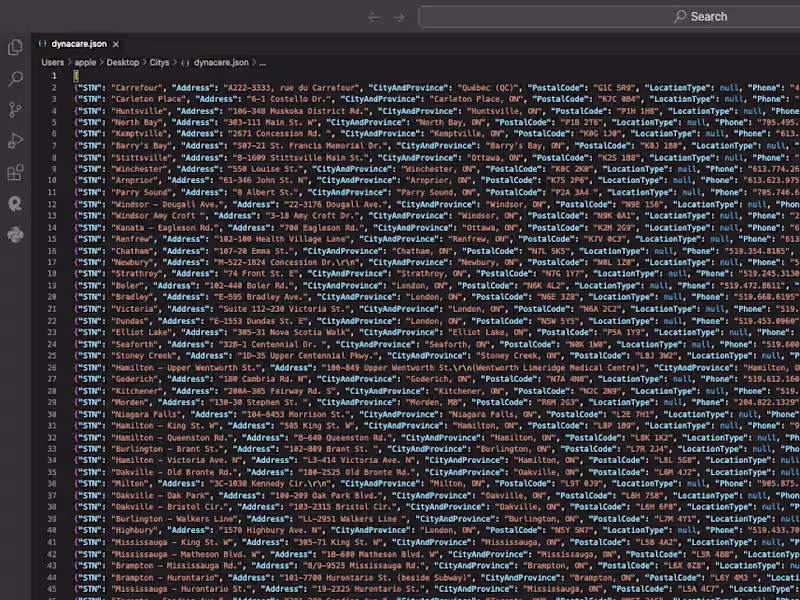Viewport: 800px width, 600px height.
Task: Click the Go Forward arrow
Action: coord(398,17)
